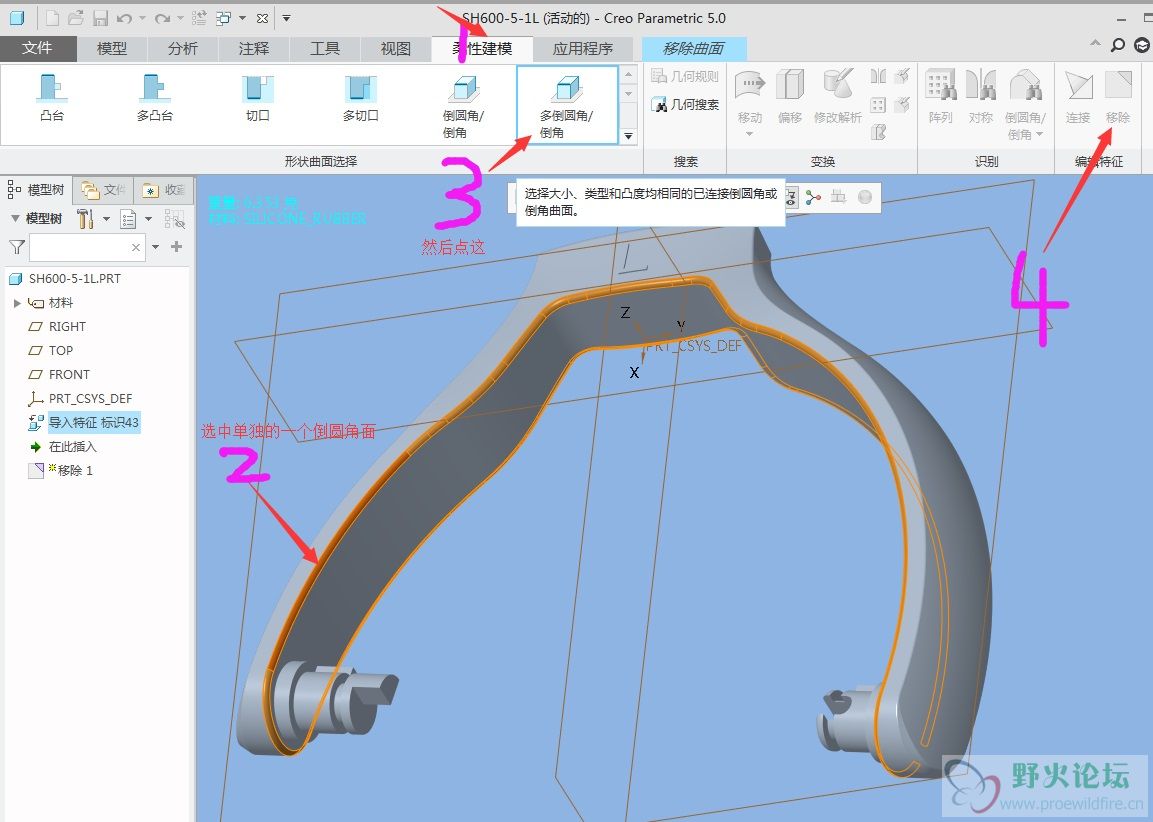
Task: Select the 凸台 shape surface tool
Action: tap(51, 98)
